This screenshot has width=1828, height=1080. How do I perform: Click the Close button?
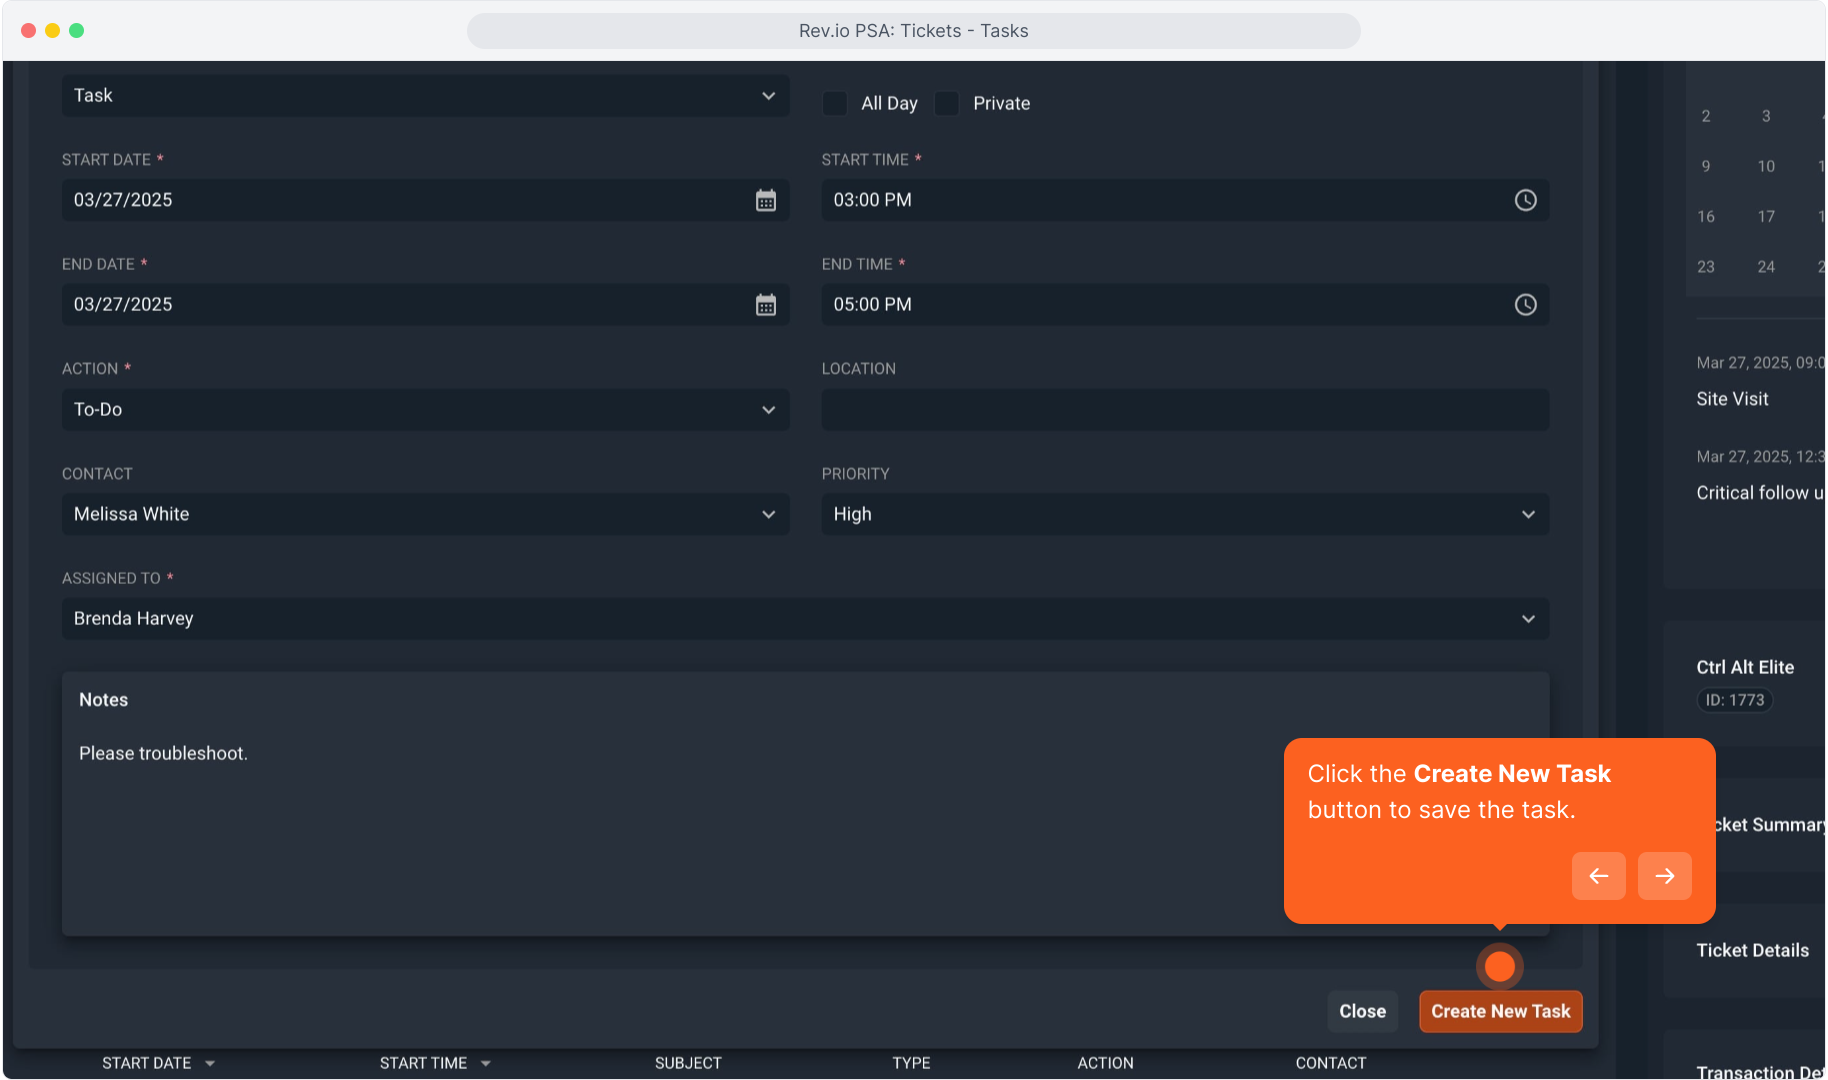pos(1362,1011)
